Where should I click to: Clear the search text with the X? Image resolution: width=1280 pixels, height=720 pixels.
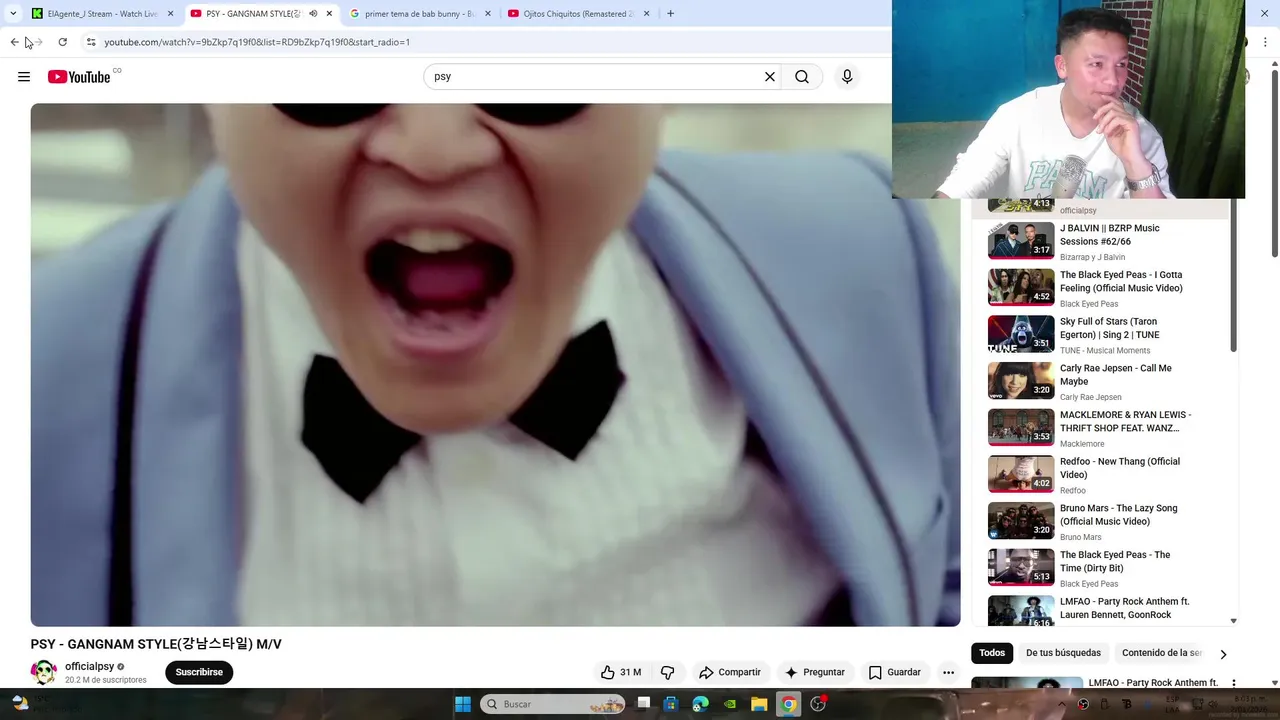click(770, 77)
